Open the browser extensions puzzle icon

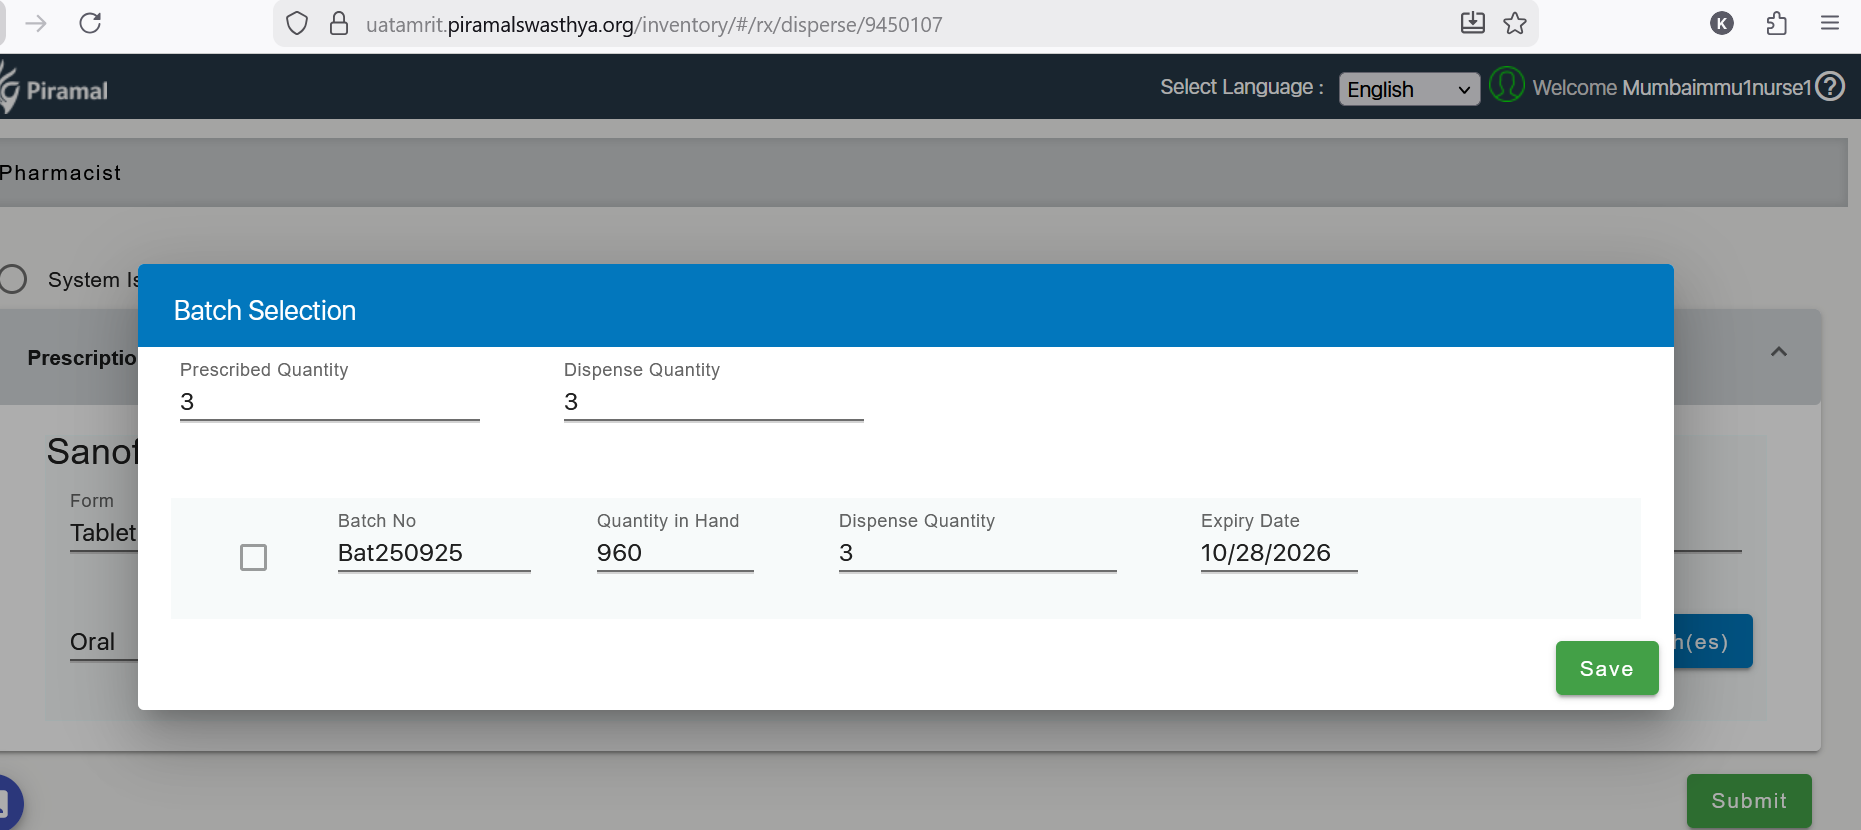coord(1776,23)
